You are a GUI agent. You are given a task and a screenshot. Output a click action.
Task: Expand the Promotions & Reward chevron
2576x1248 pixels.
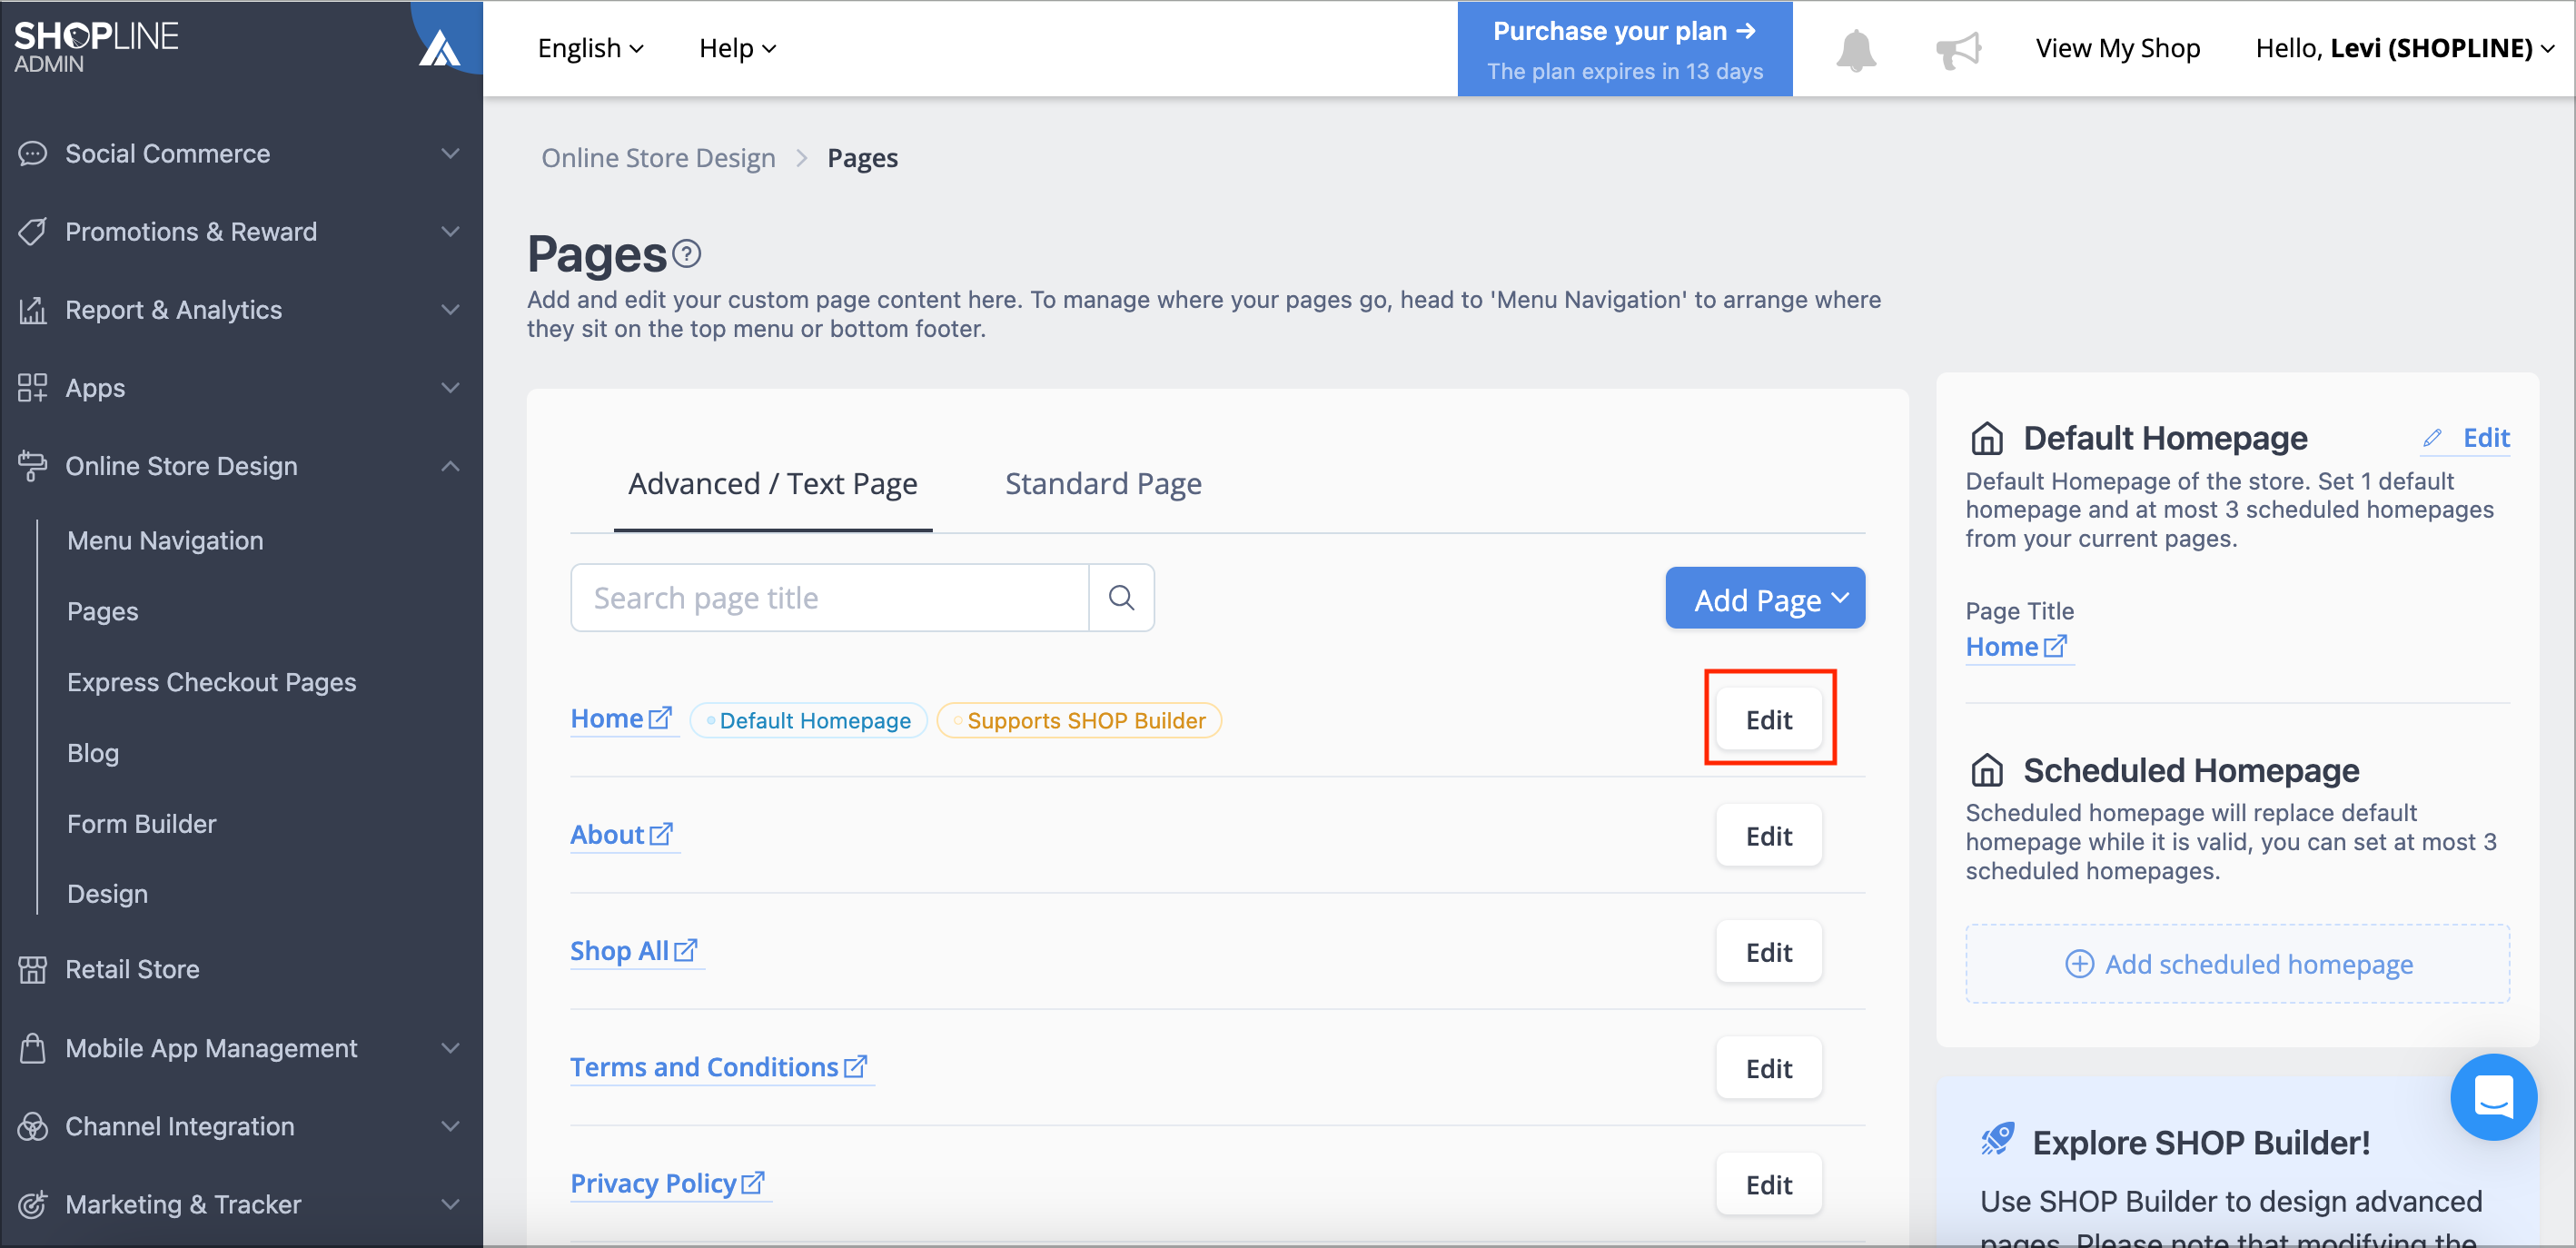tap(451, 231)
